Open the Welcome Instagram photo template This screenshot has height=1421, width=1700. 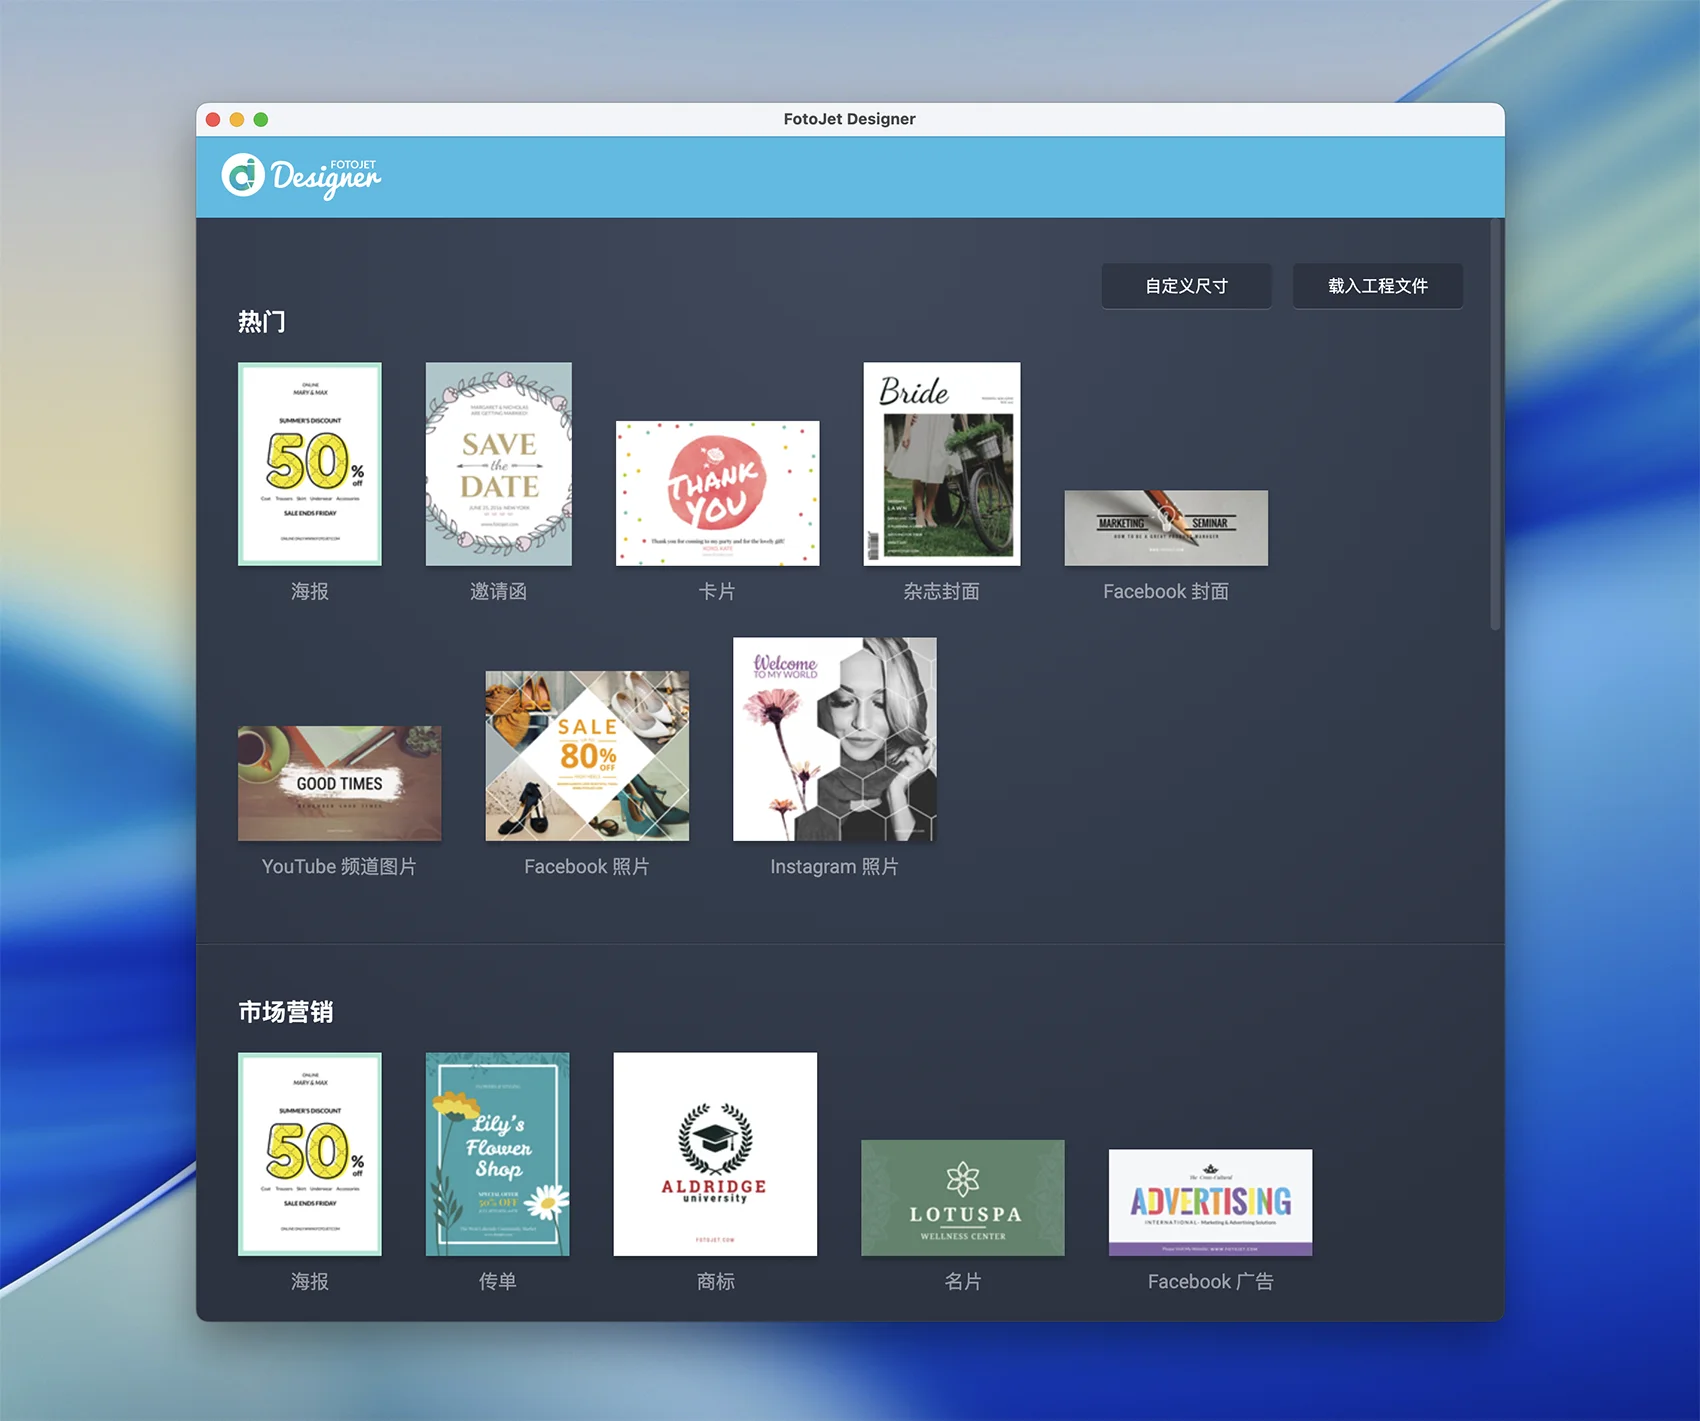[x=834, y=739]
